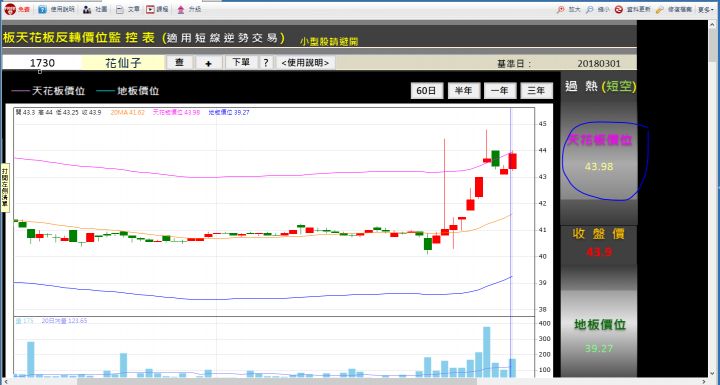Click the 放大 zoom-in magnifier
The image size is (720, 385).
coord(560,10)
